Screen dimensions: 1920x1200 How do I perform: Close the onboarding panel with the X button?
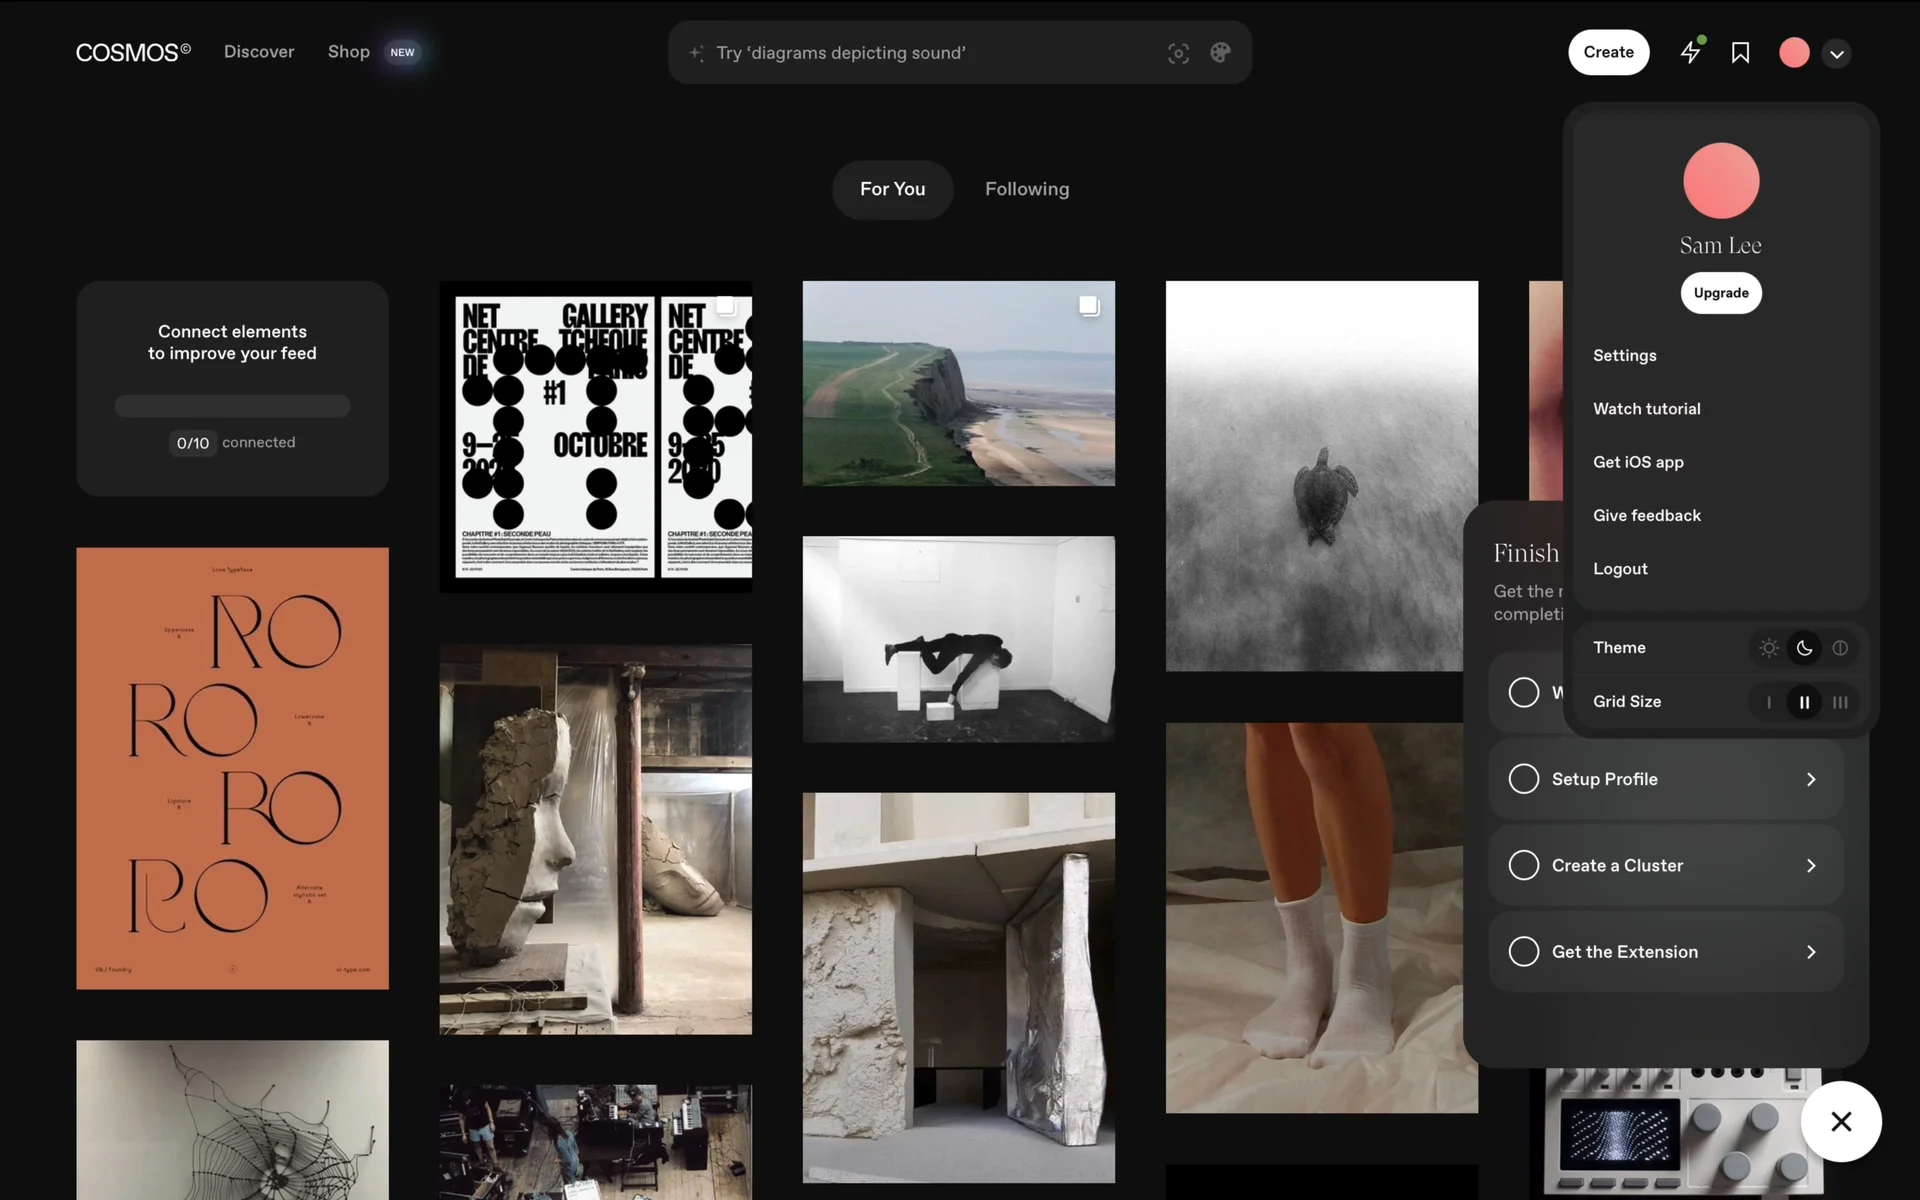click(x=1841, y=1121)
